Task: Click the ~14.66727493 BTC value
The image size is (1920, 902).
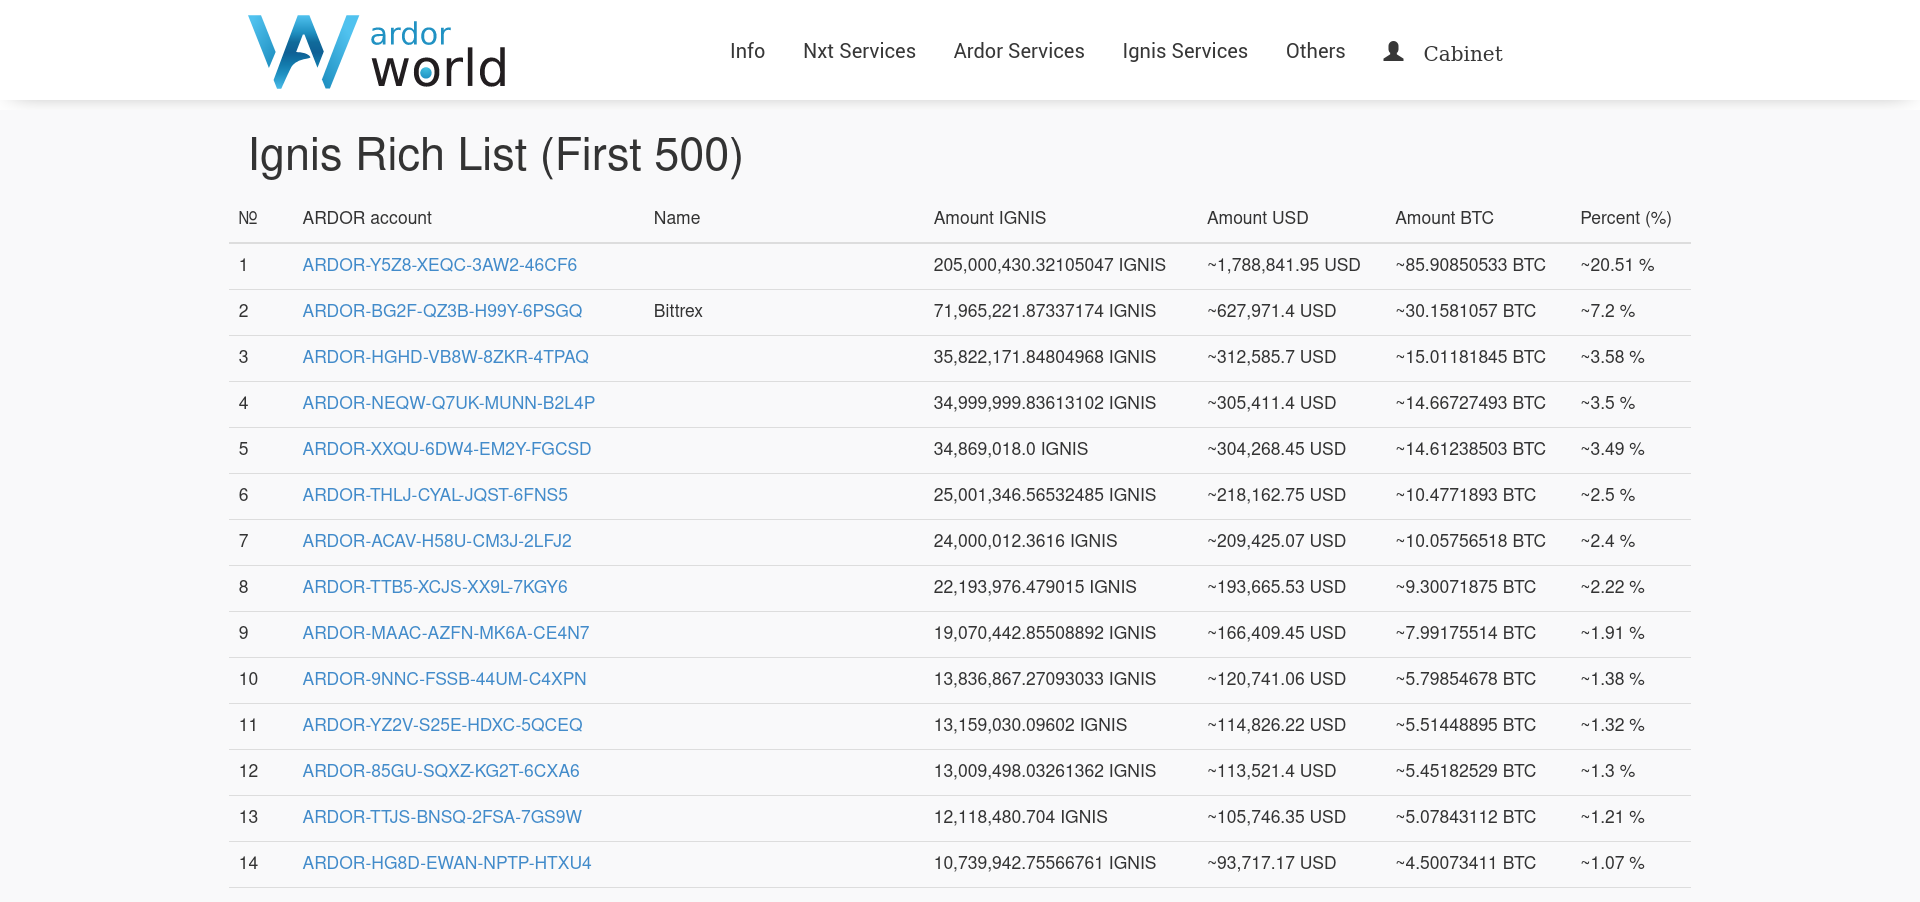Action: pos(1470,403)
